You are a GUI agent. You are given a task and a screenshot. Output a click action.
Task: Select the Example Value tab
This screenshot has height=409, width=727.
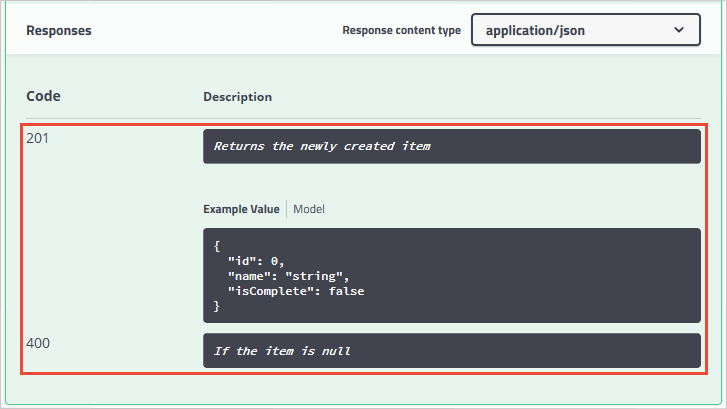click(x=242, y=210)
